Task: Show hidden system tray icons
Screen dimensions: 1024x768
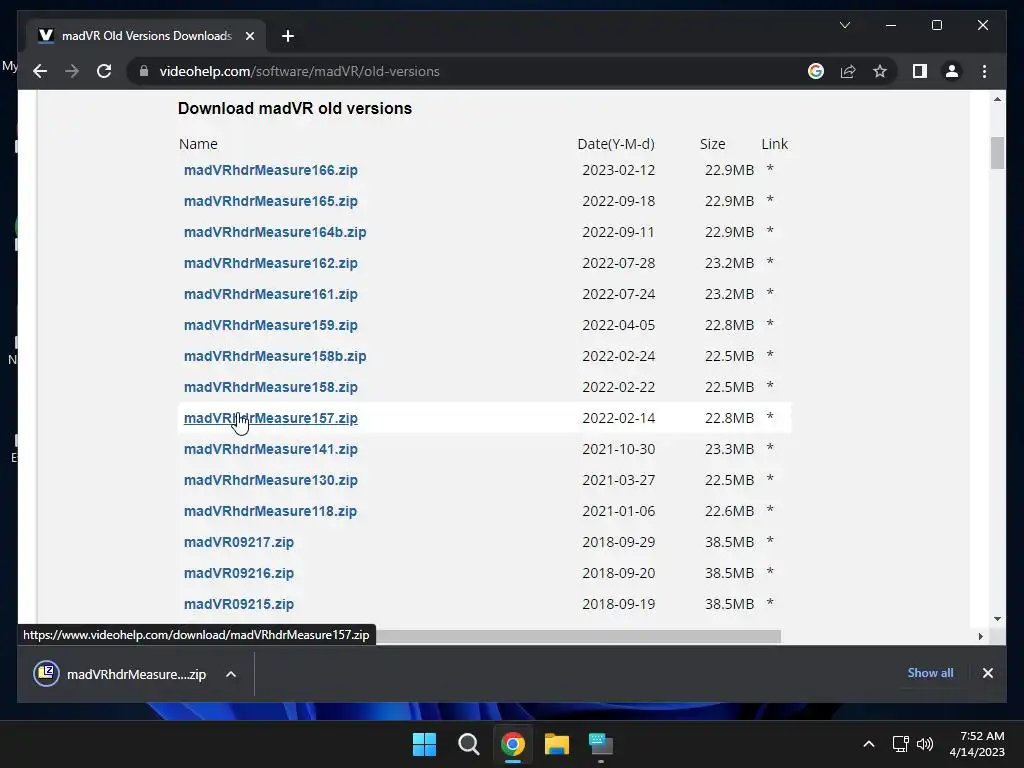Action: (x=869, y=744)
